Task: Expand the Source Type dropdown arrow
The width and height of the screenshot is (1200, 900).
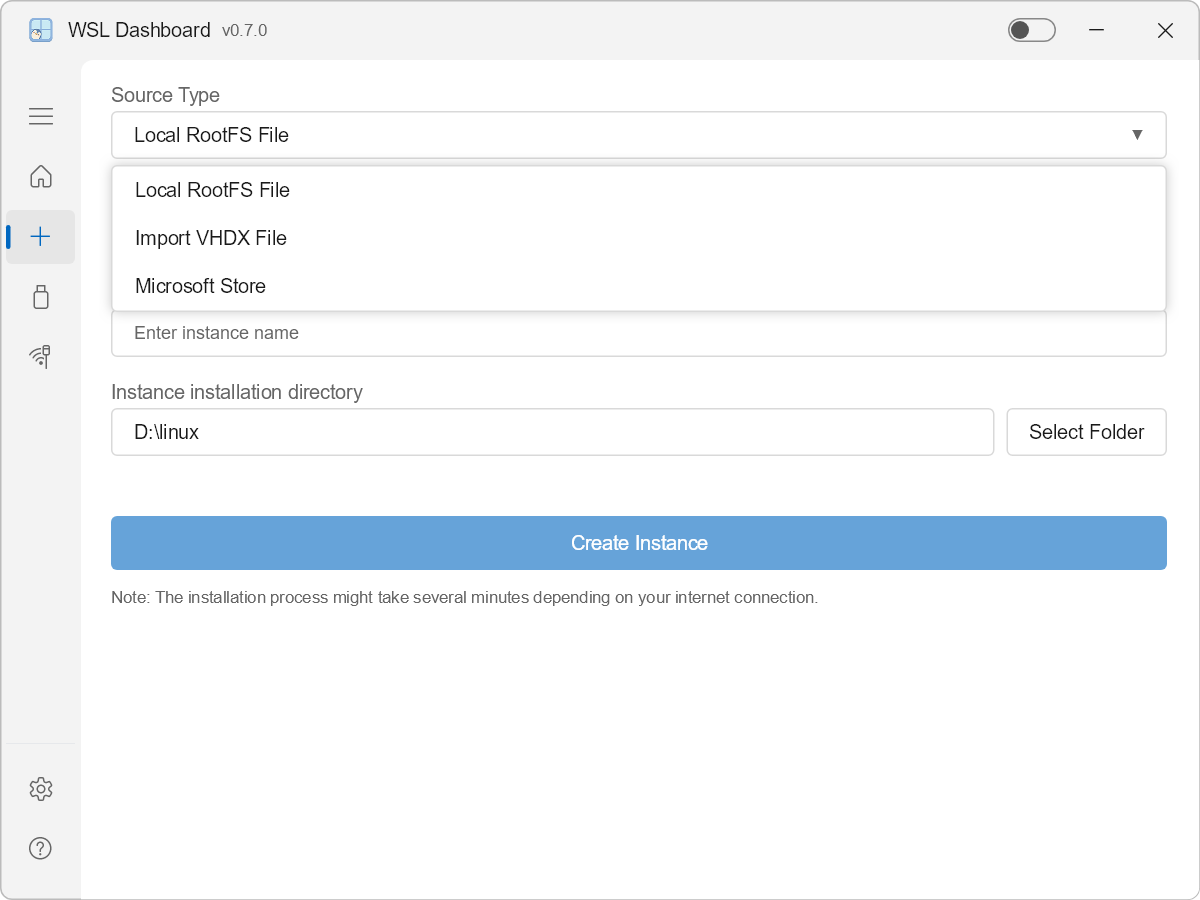Action: click(x=1137, y=134)
